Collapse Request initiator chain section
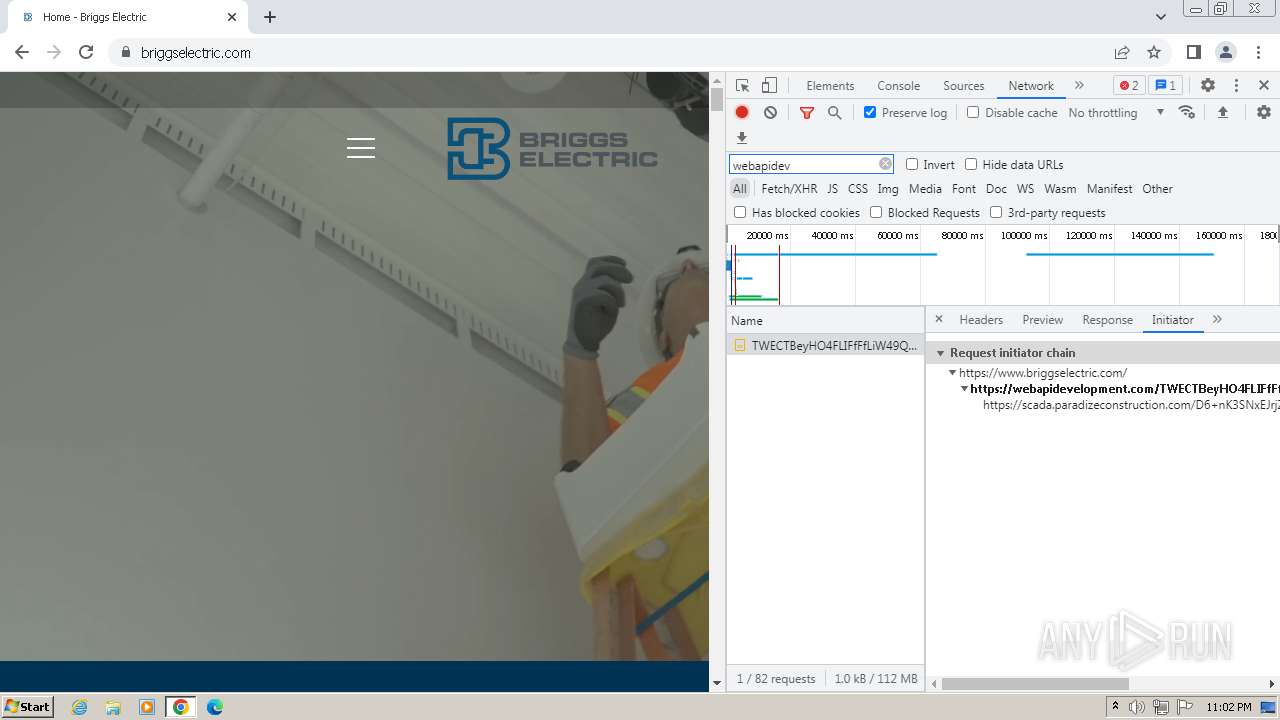The image size is (1280, 720). [940, 353]
